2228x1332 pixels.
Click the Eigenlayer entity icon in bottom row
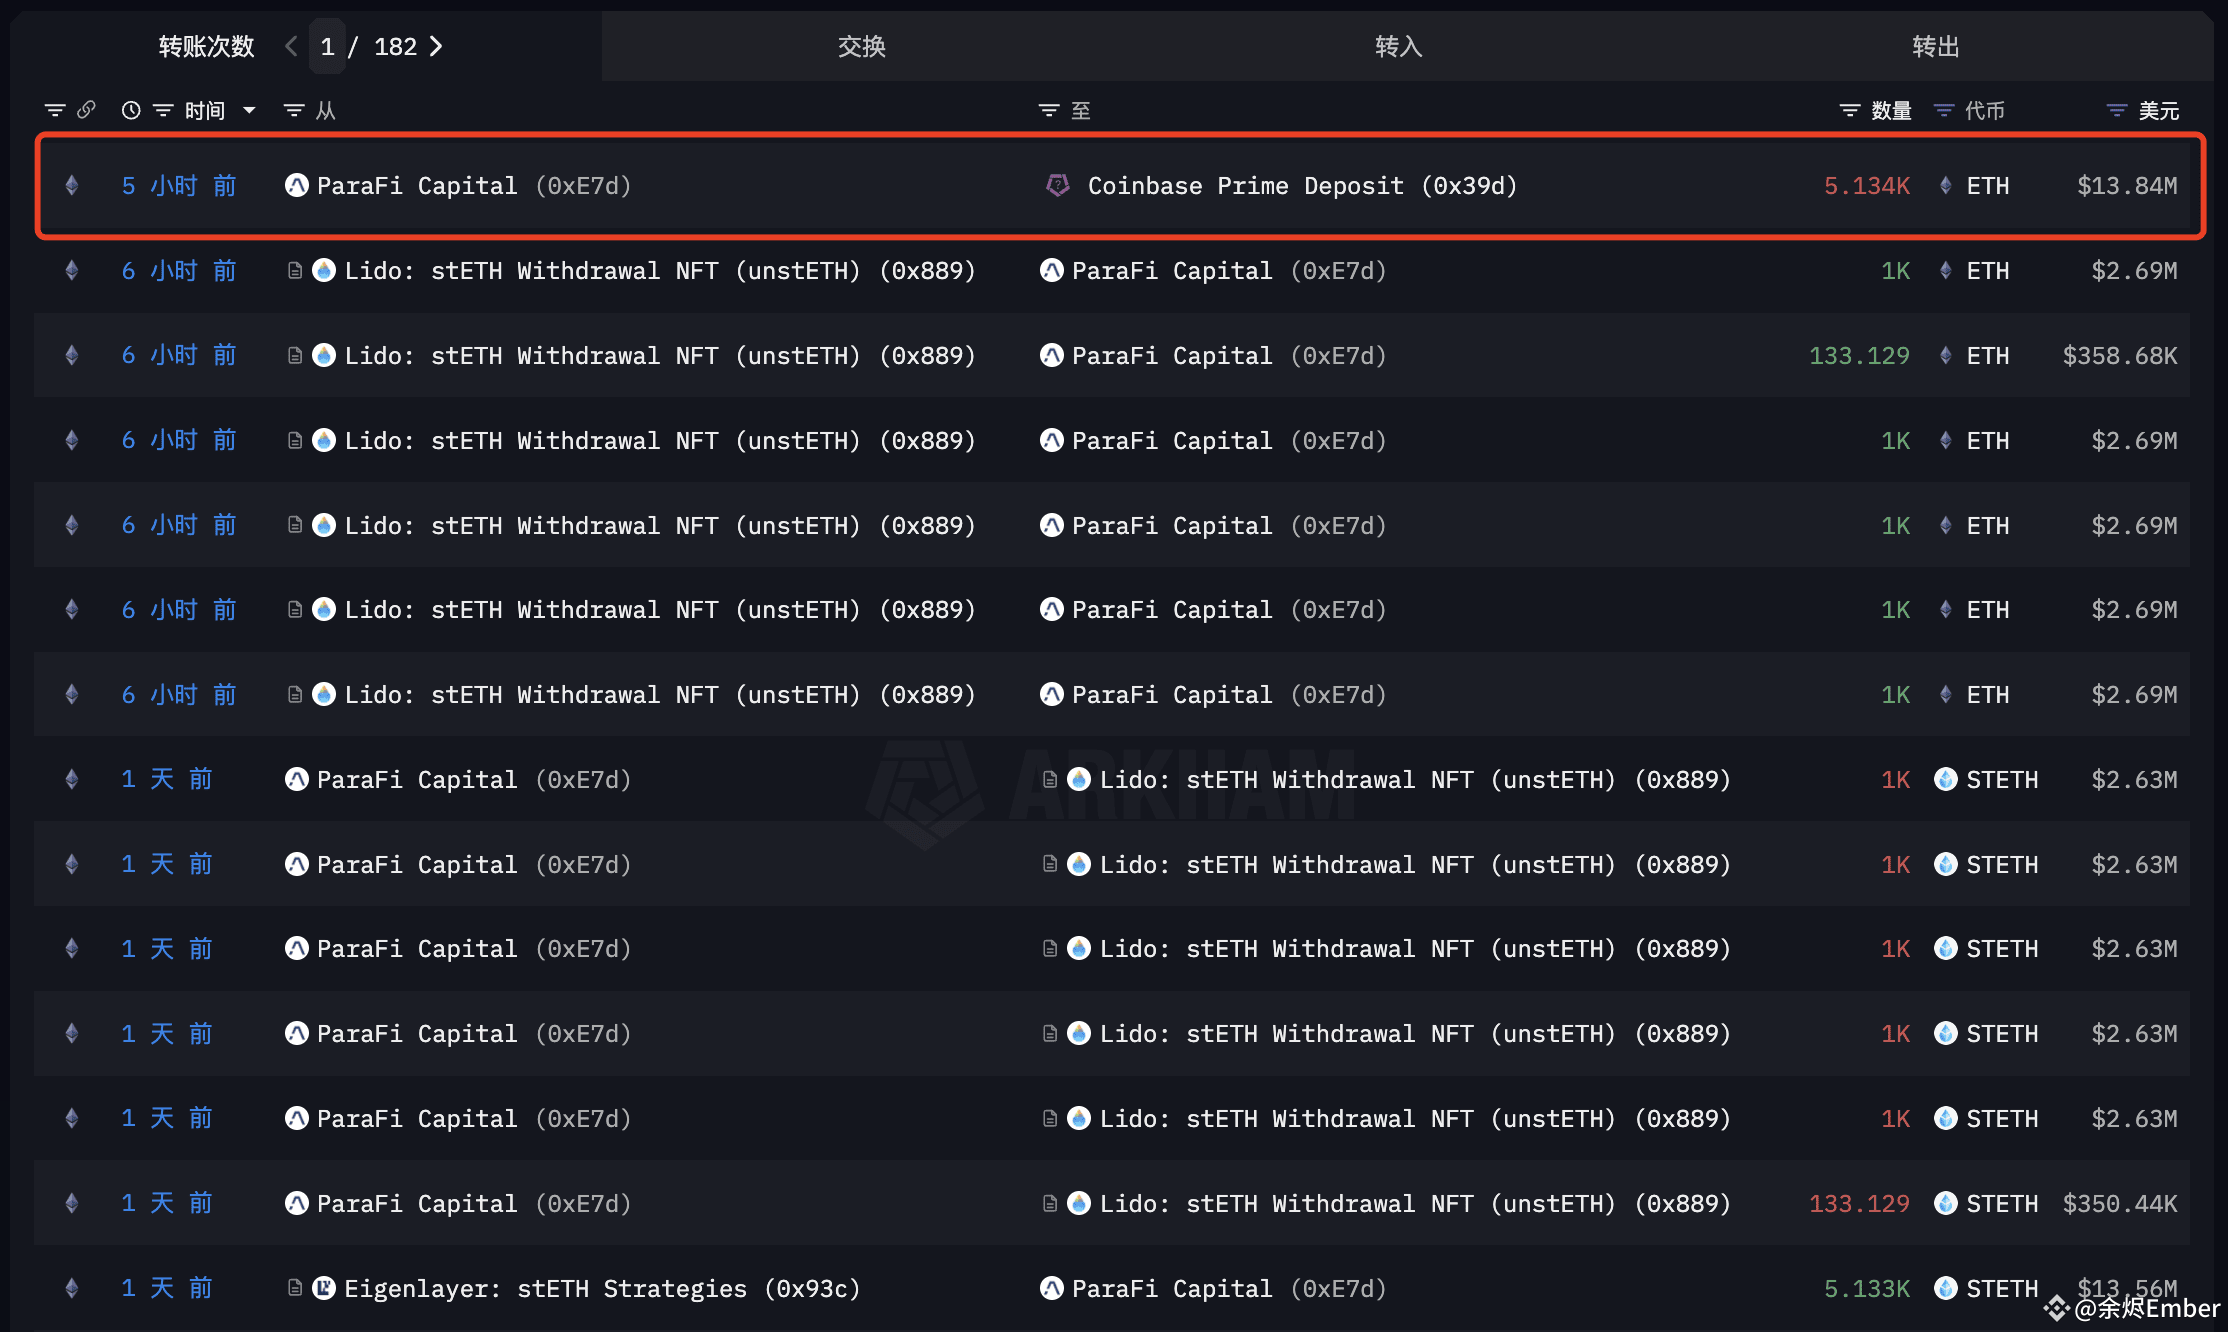point(324,1289)
